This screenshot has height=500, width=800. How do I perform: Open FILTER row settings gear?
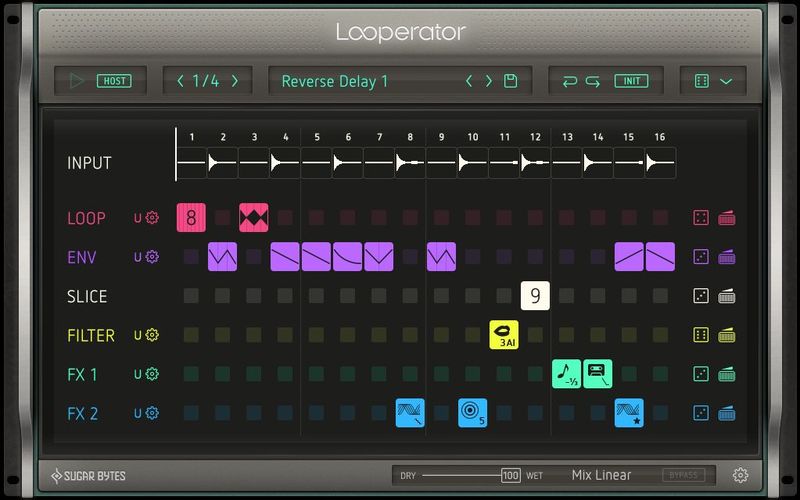(152, 335)
